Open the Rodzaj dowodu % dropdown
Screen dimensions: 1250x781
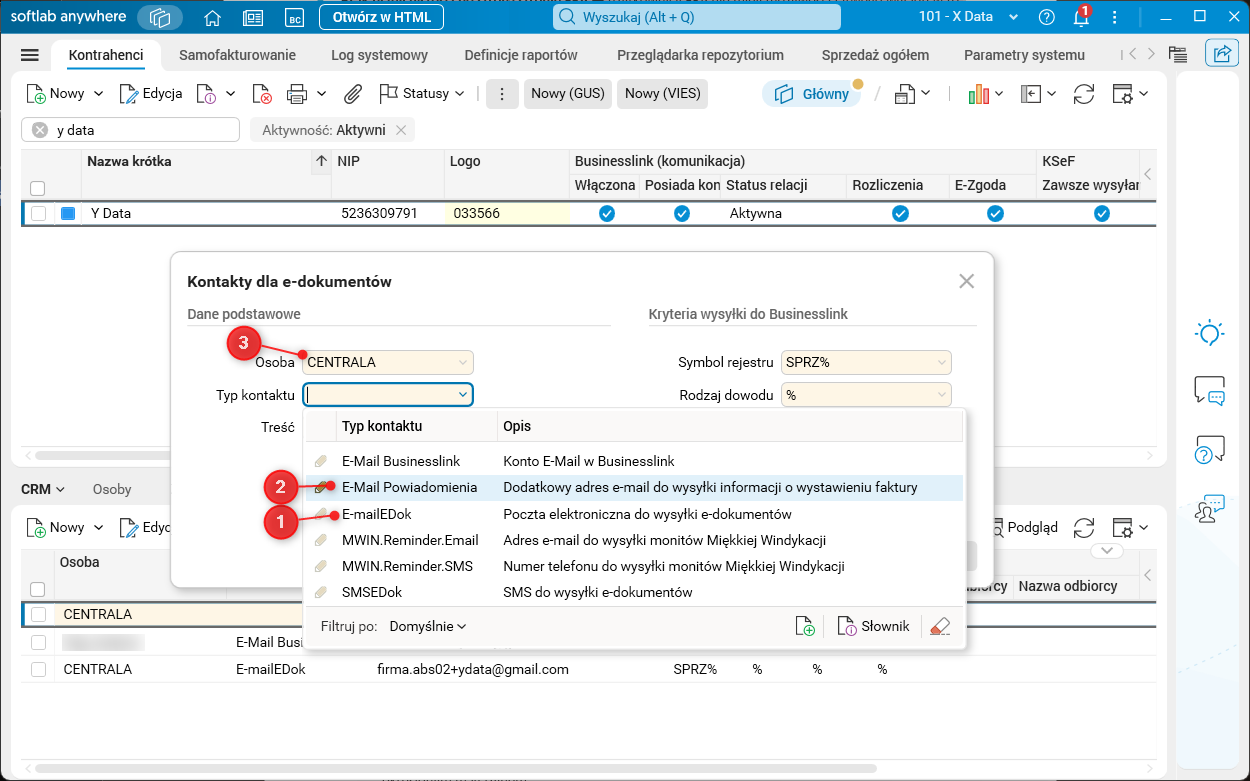867,395
